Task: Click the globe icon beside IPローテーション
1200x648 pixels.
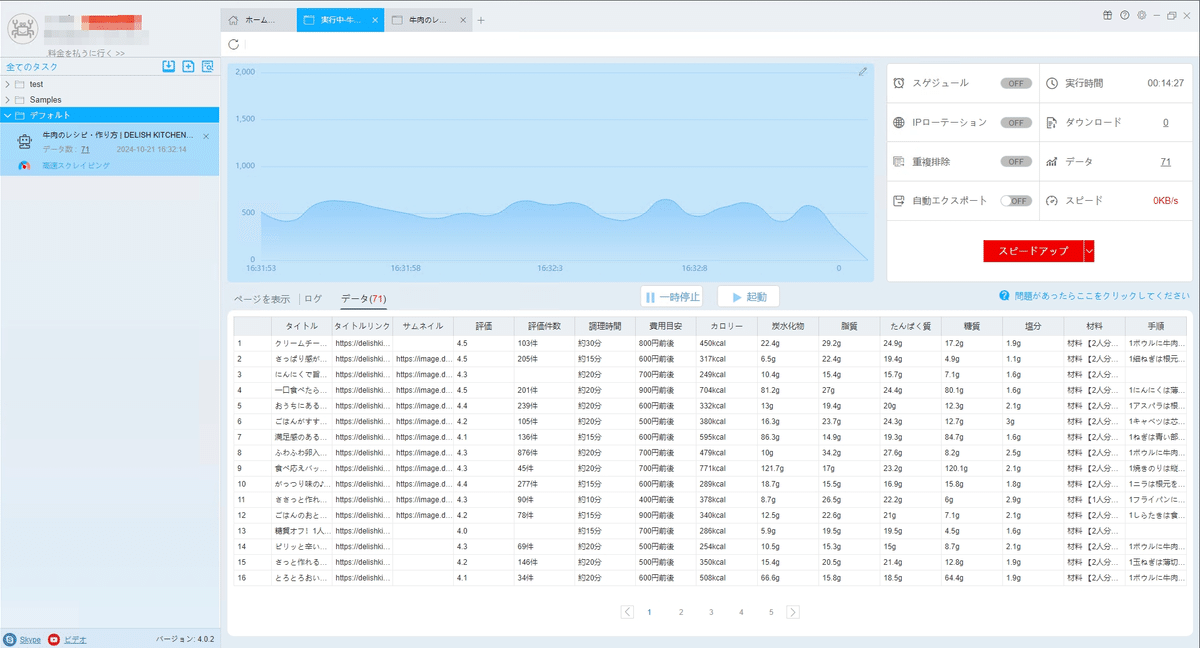Action: click(899, 122)
